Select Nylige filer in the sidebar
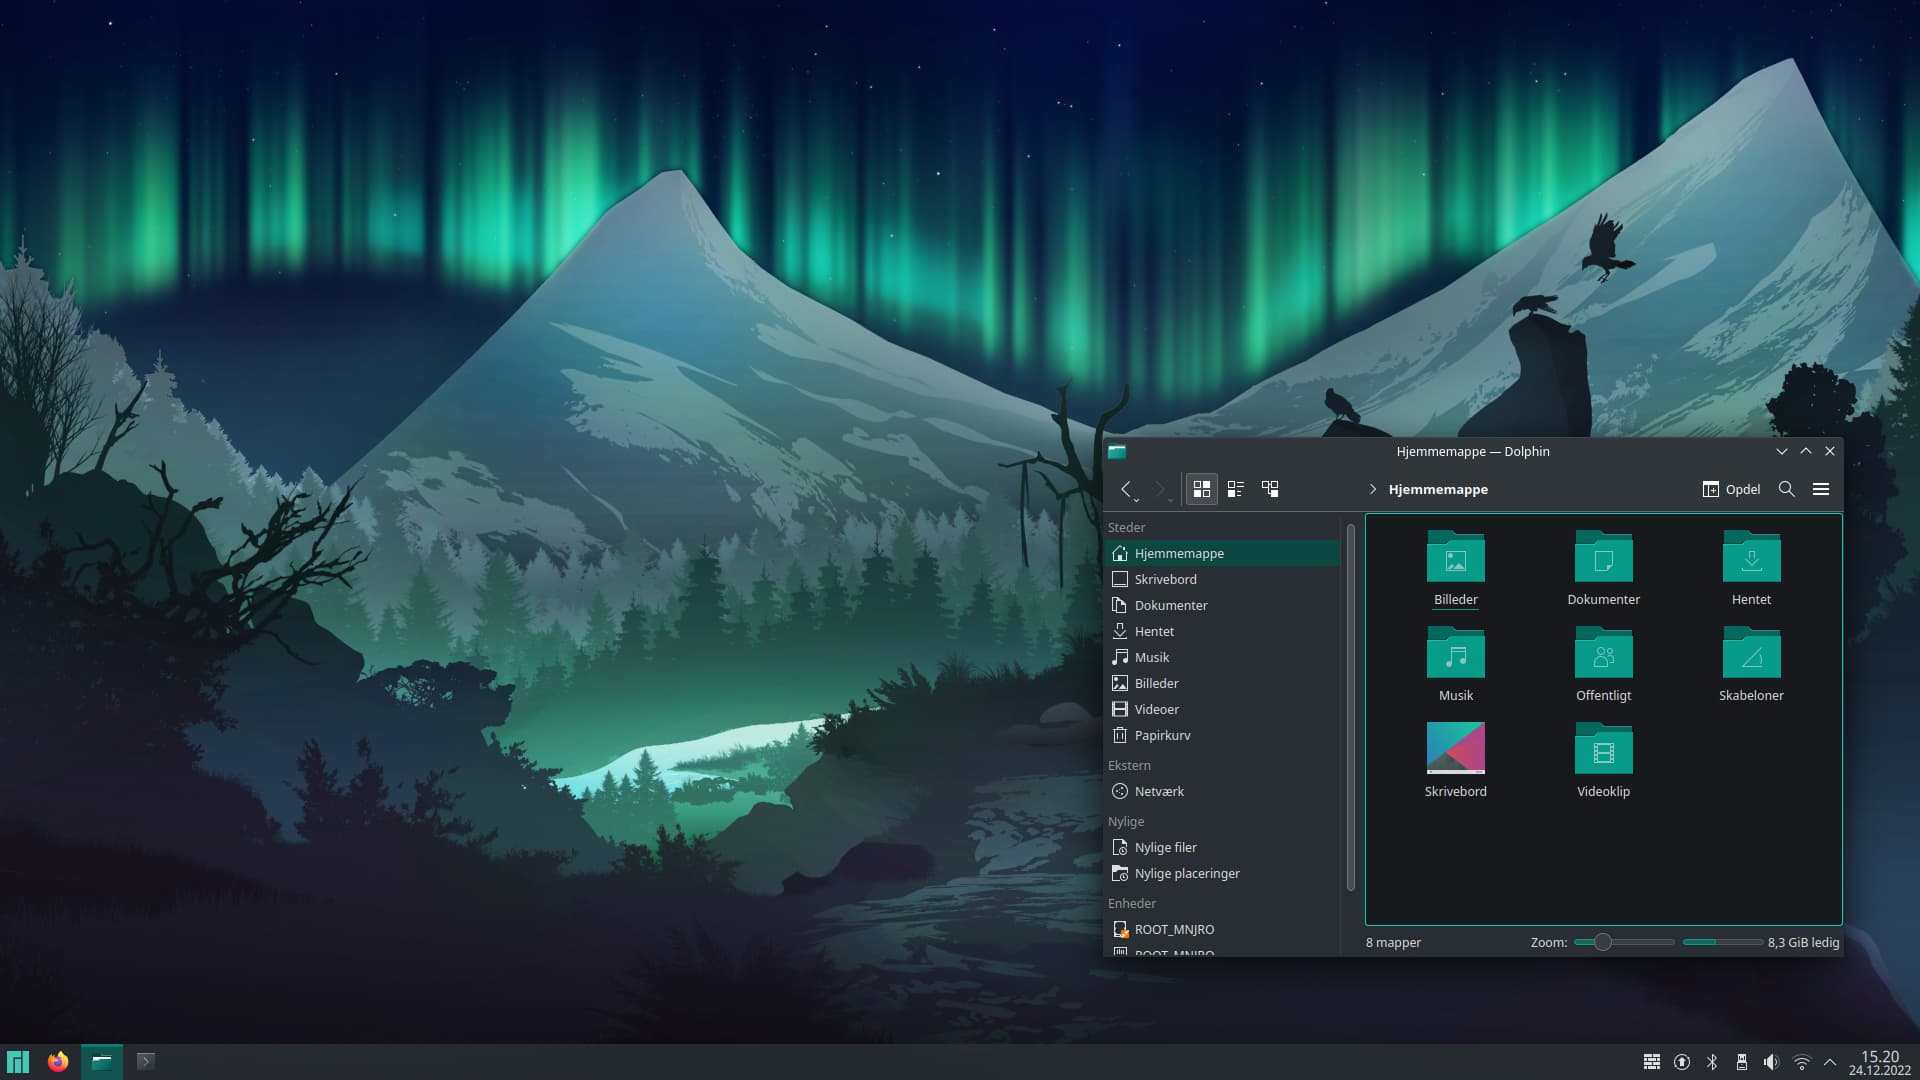1920x1080 pixels. tap(1165, 847)
